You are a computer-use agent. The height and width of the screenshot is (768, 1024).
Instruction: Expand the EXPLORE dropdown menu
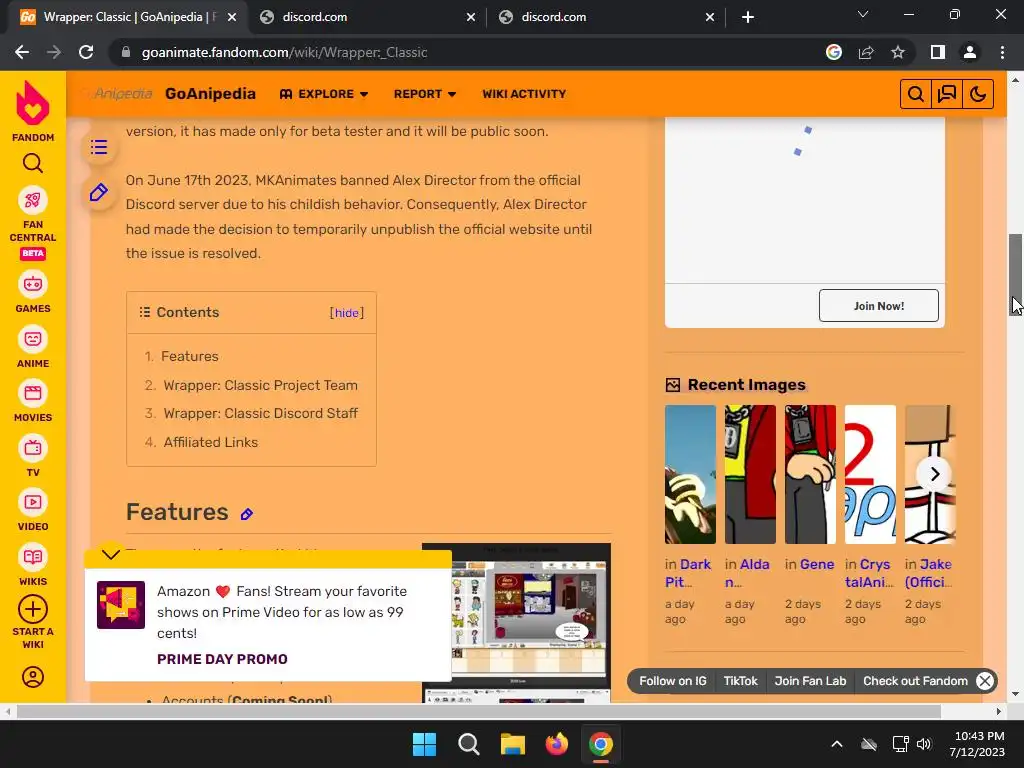(323, 94)
